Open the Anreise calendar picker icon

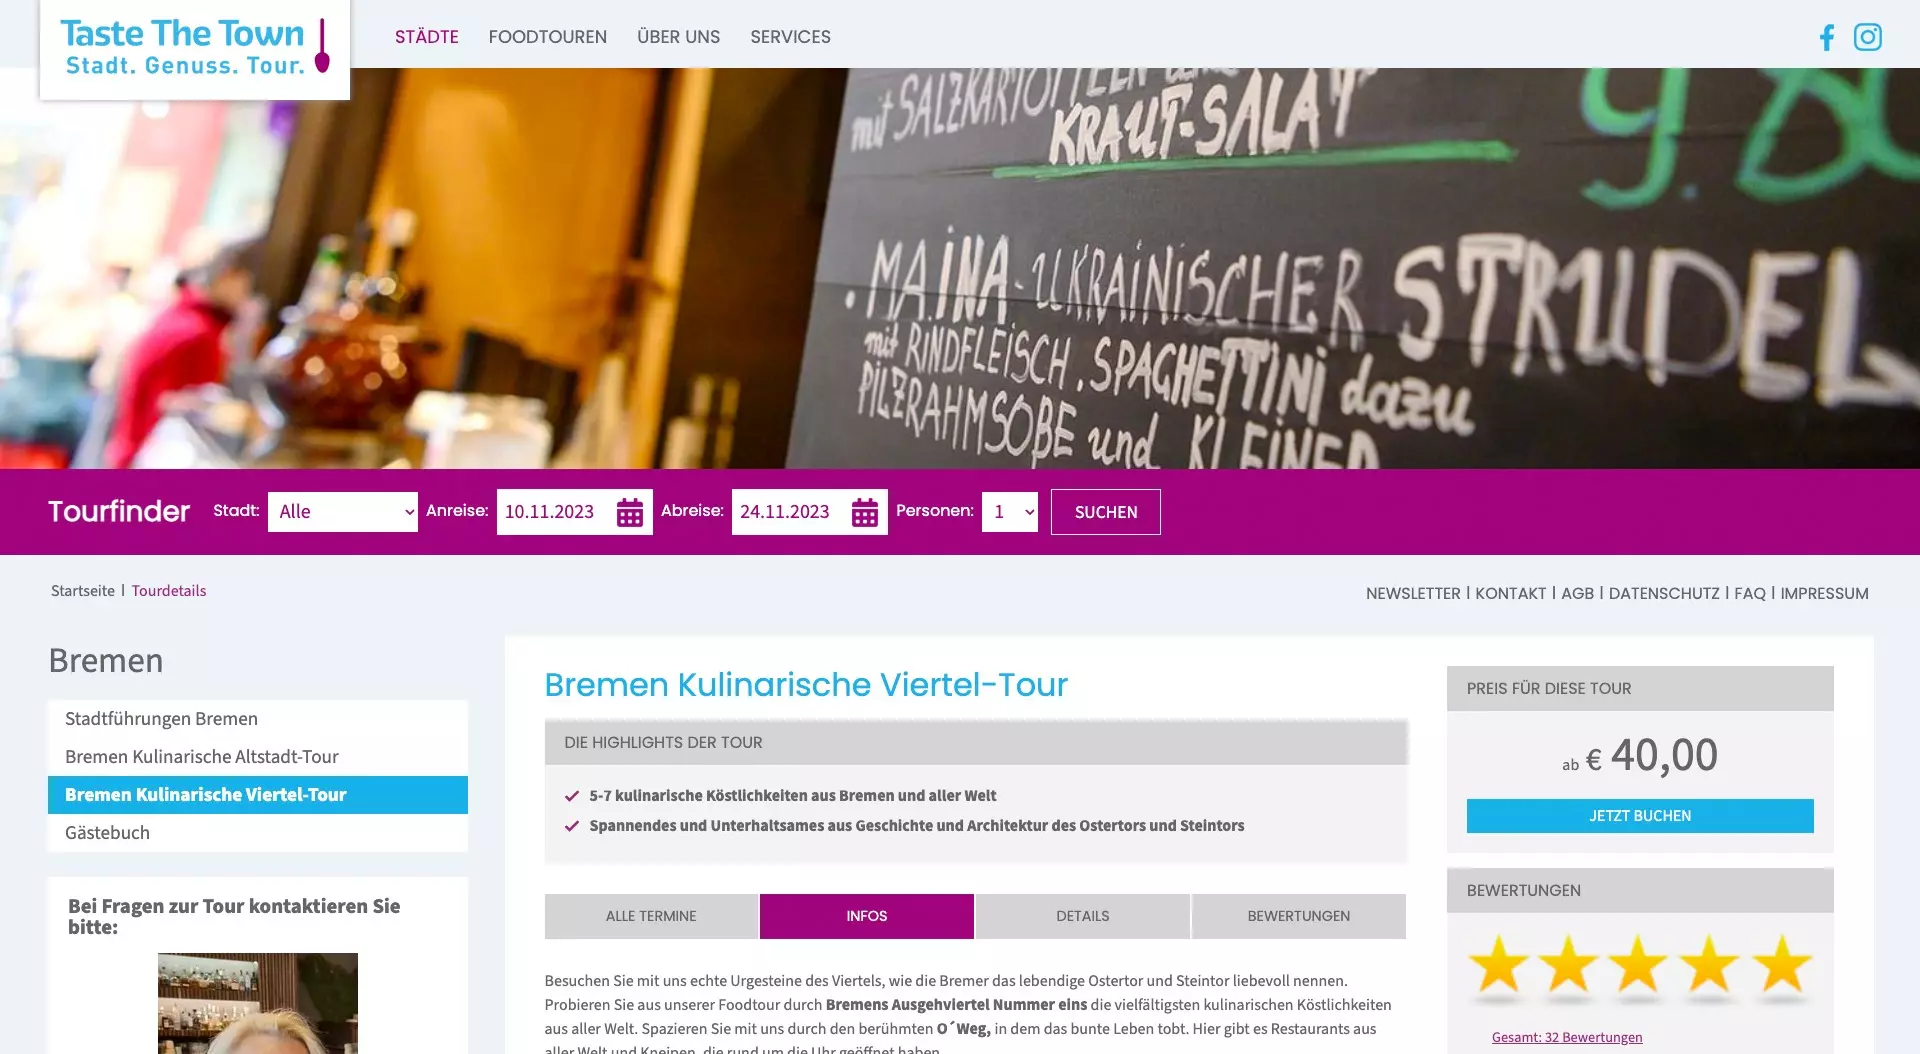[630, 512]
